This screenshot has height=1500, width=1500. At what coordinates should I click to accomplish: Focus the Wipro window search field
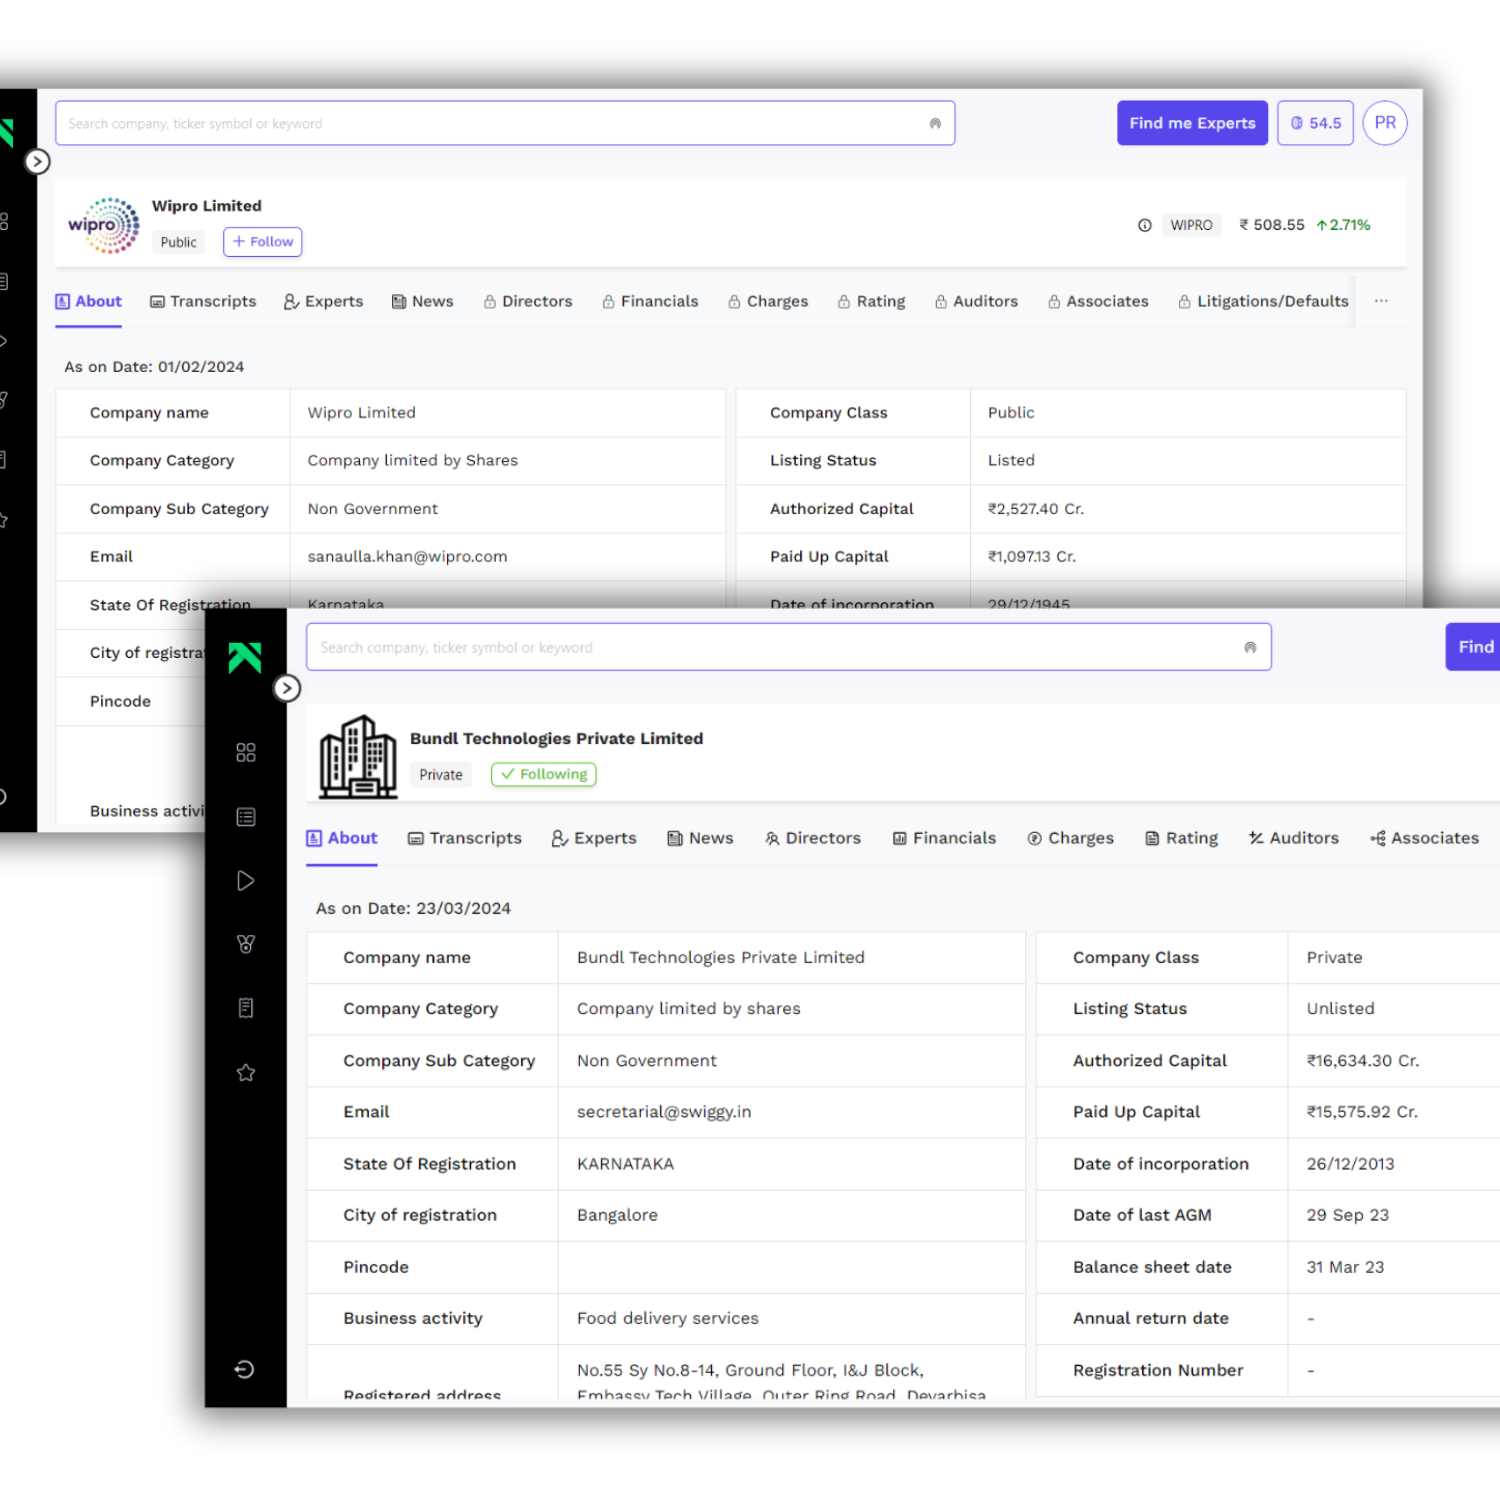click(505, 123)
